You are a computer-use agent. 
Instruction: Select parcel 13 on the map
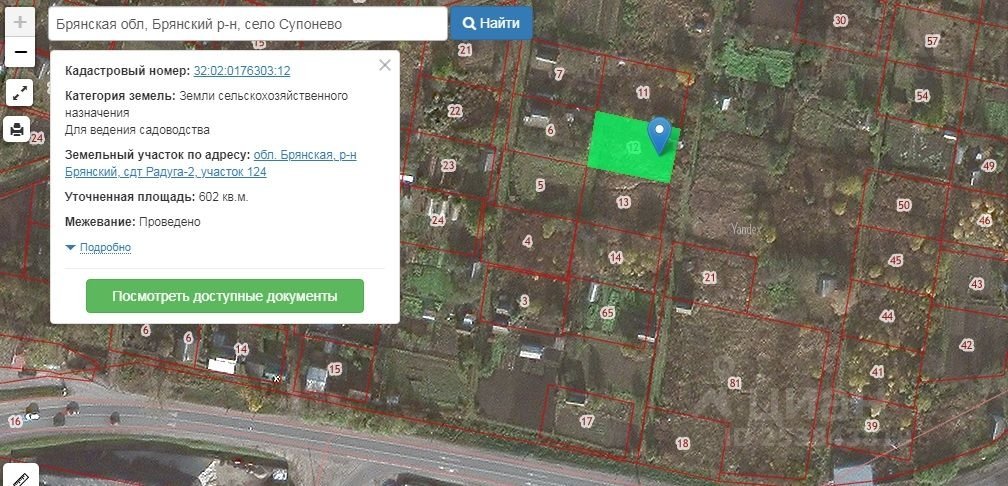(623, 202)
